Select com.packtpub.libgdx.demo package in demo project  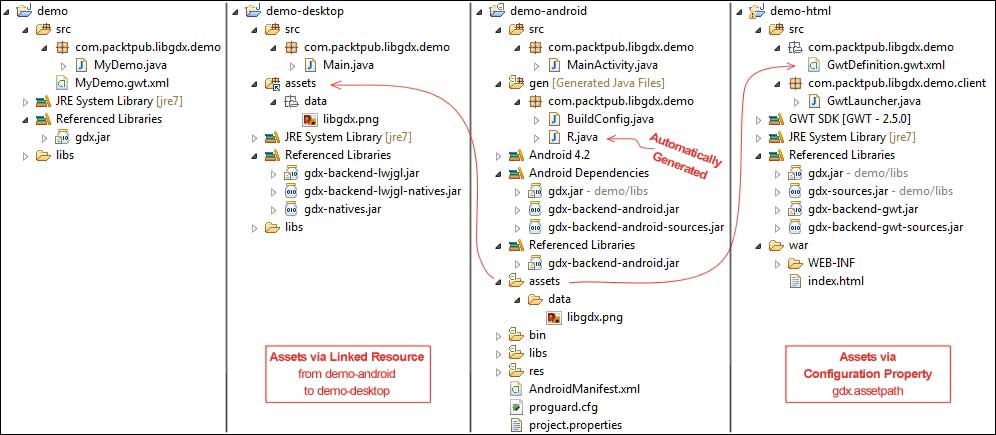click(x=148, y=46)
